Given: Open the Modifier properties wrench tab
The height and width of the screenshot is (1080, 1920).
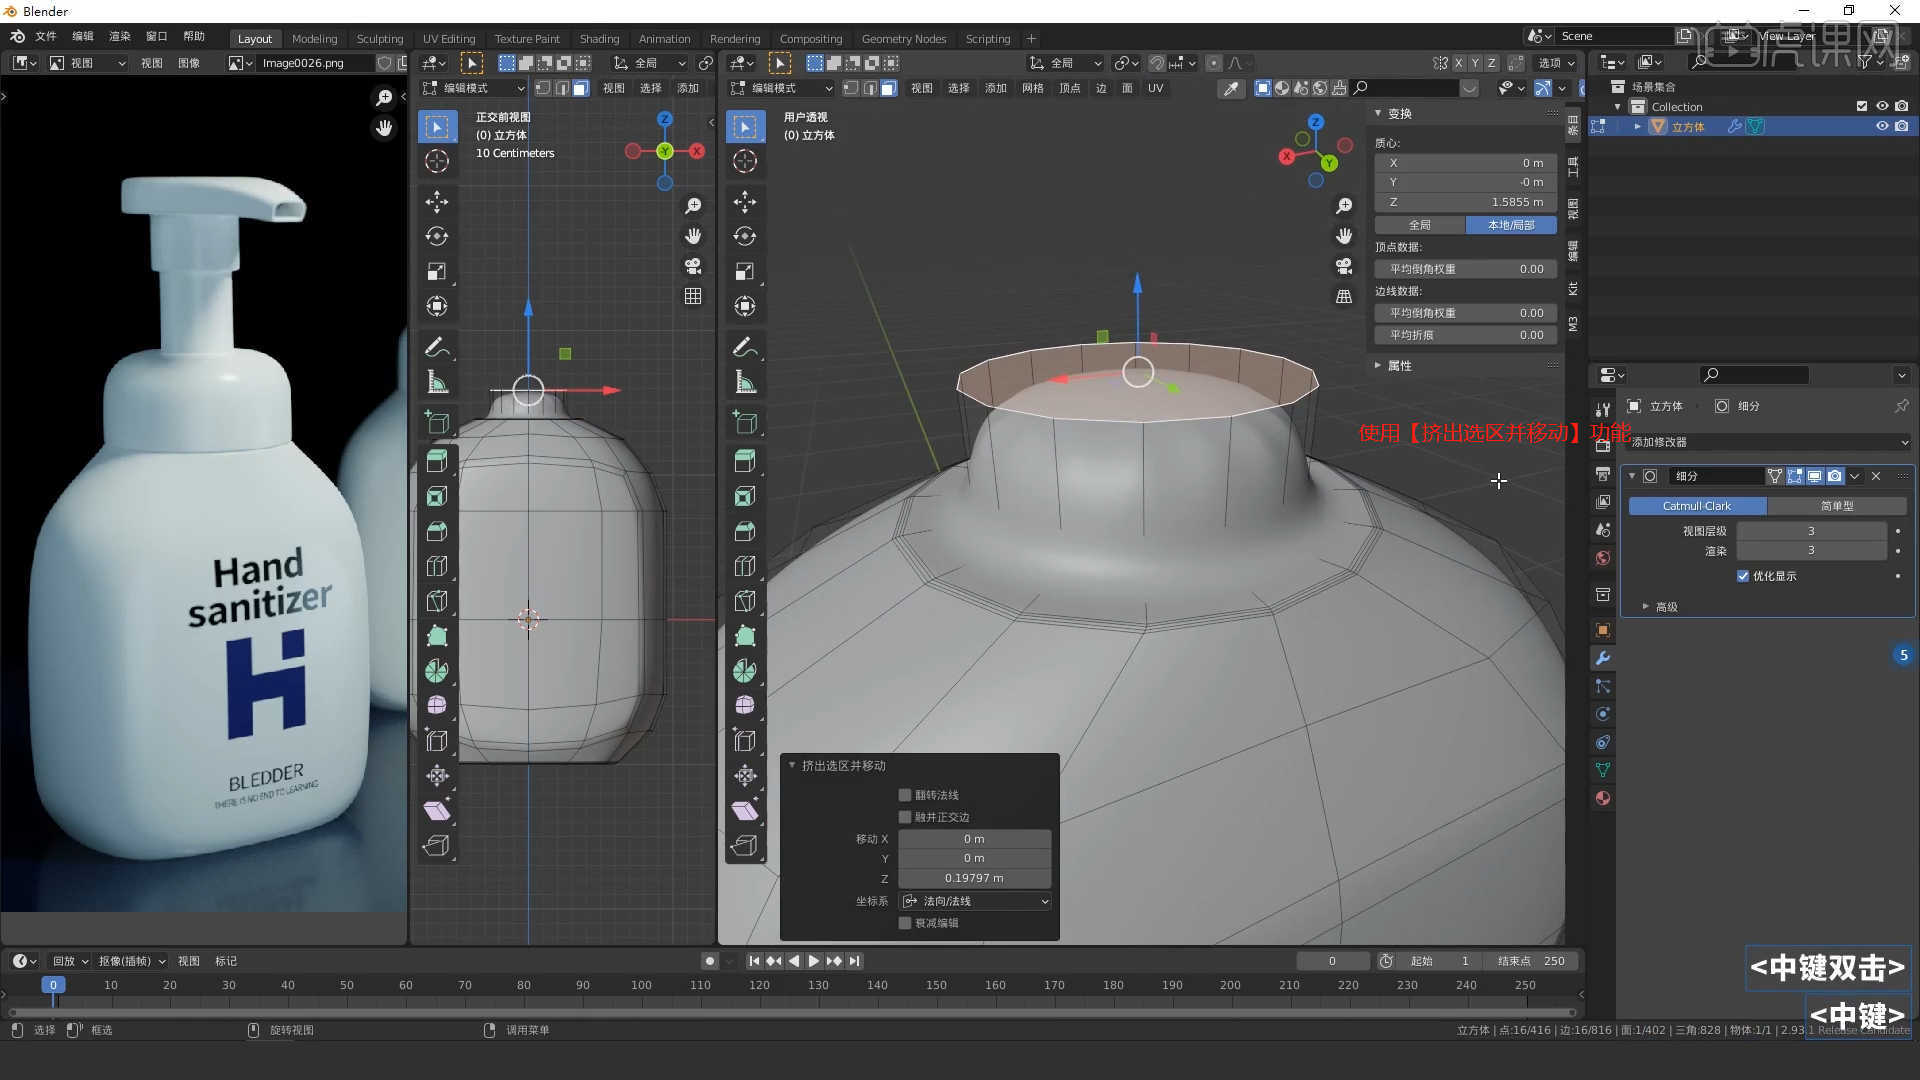Looking at the screenshot, I should (1603, 658).
